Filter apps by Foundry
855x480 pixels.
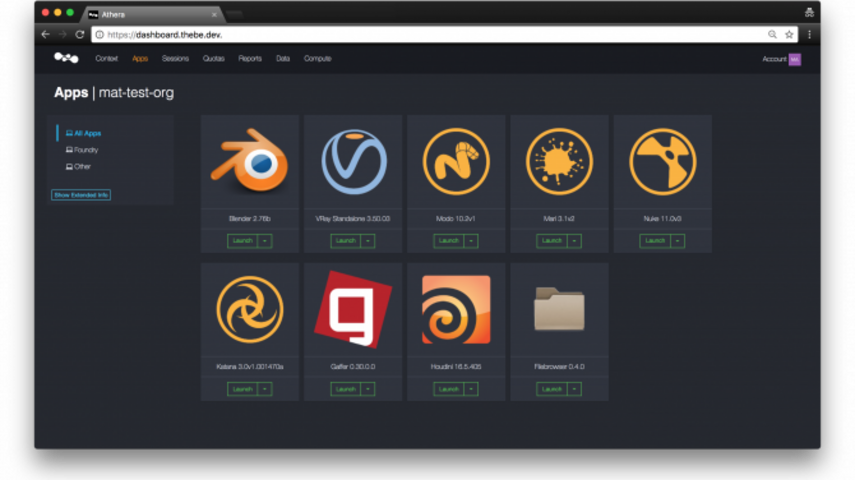82,149
